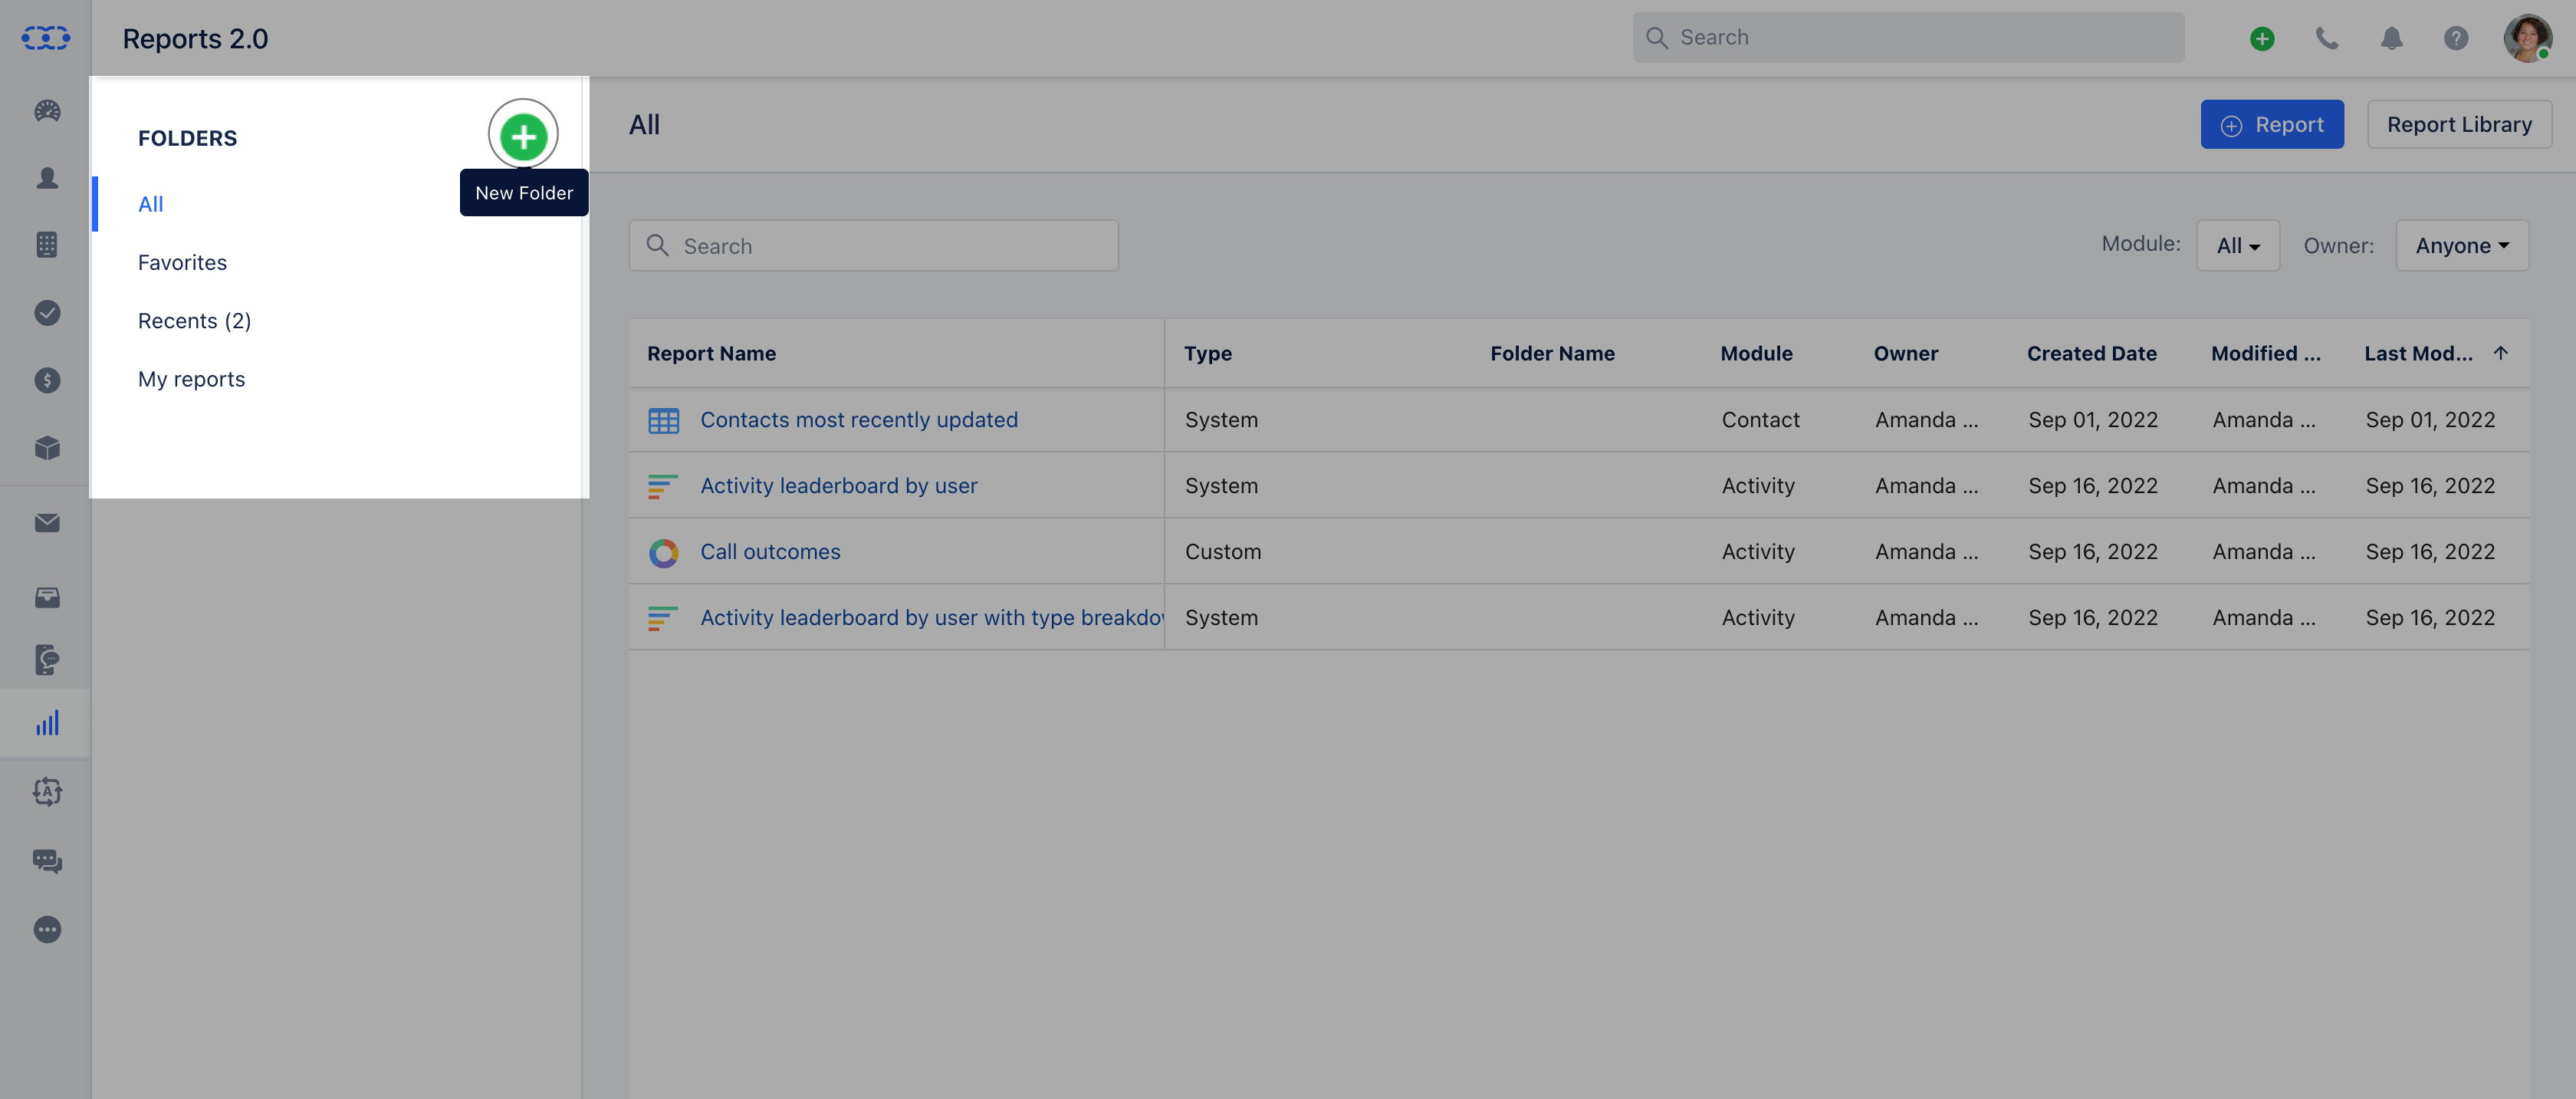This screenshot has width=2576, height=1099.
Task: Click the global Search field in header
Action: (1908, 38)
